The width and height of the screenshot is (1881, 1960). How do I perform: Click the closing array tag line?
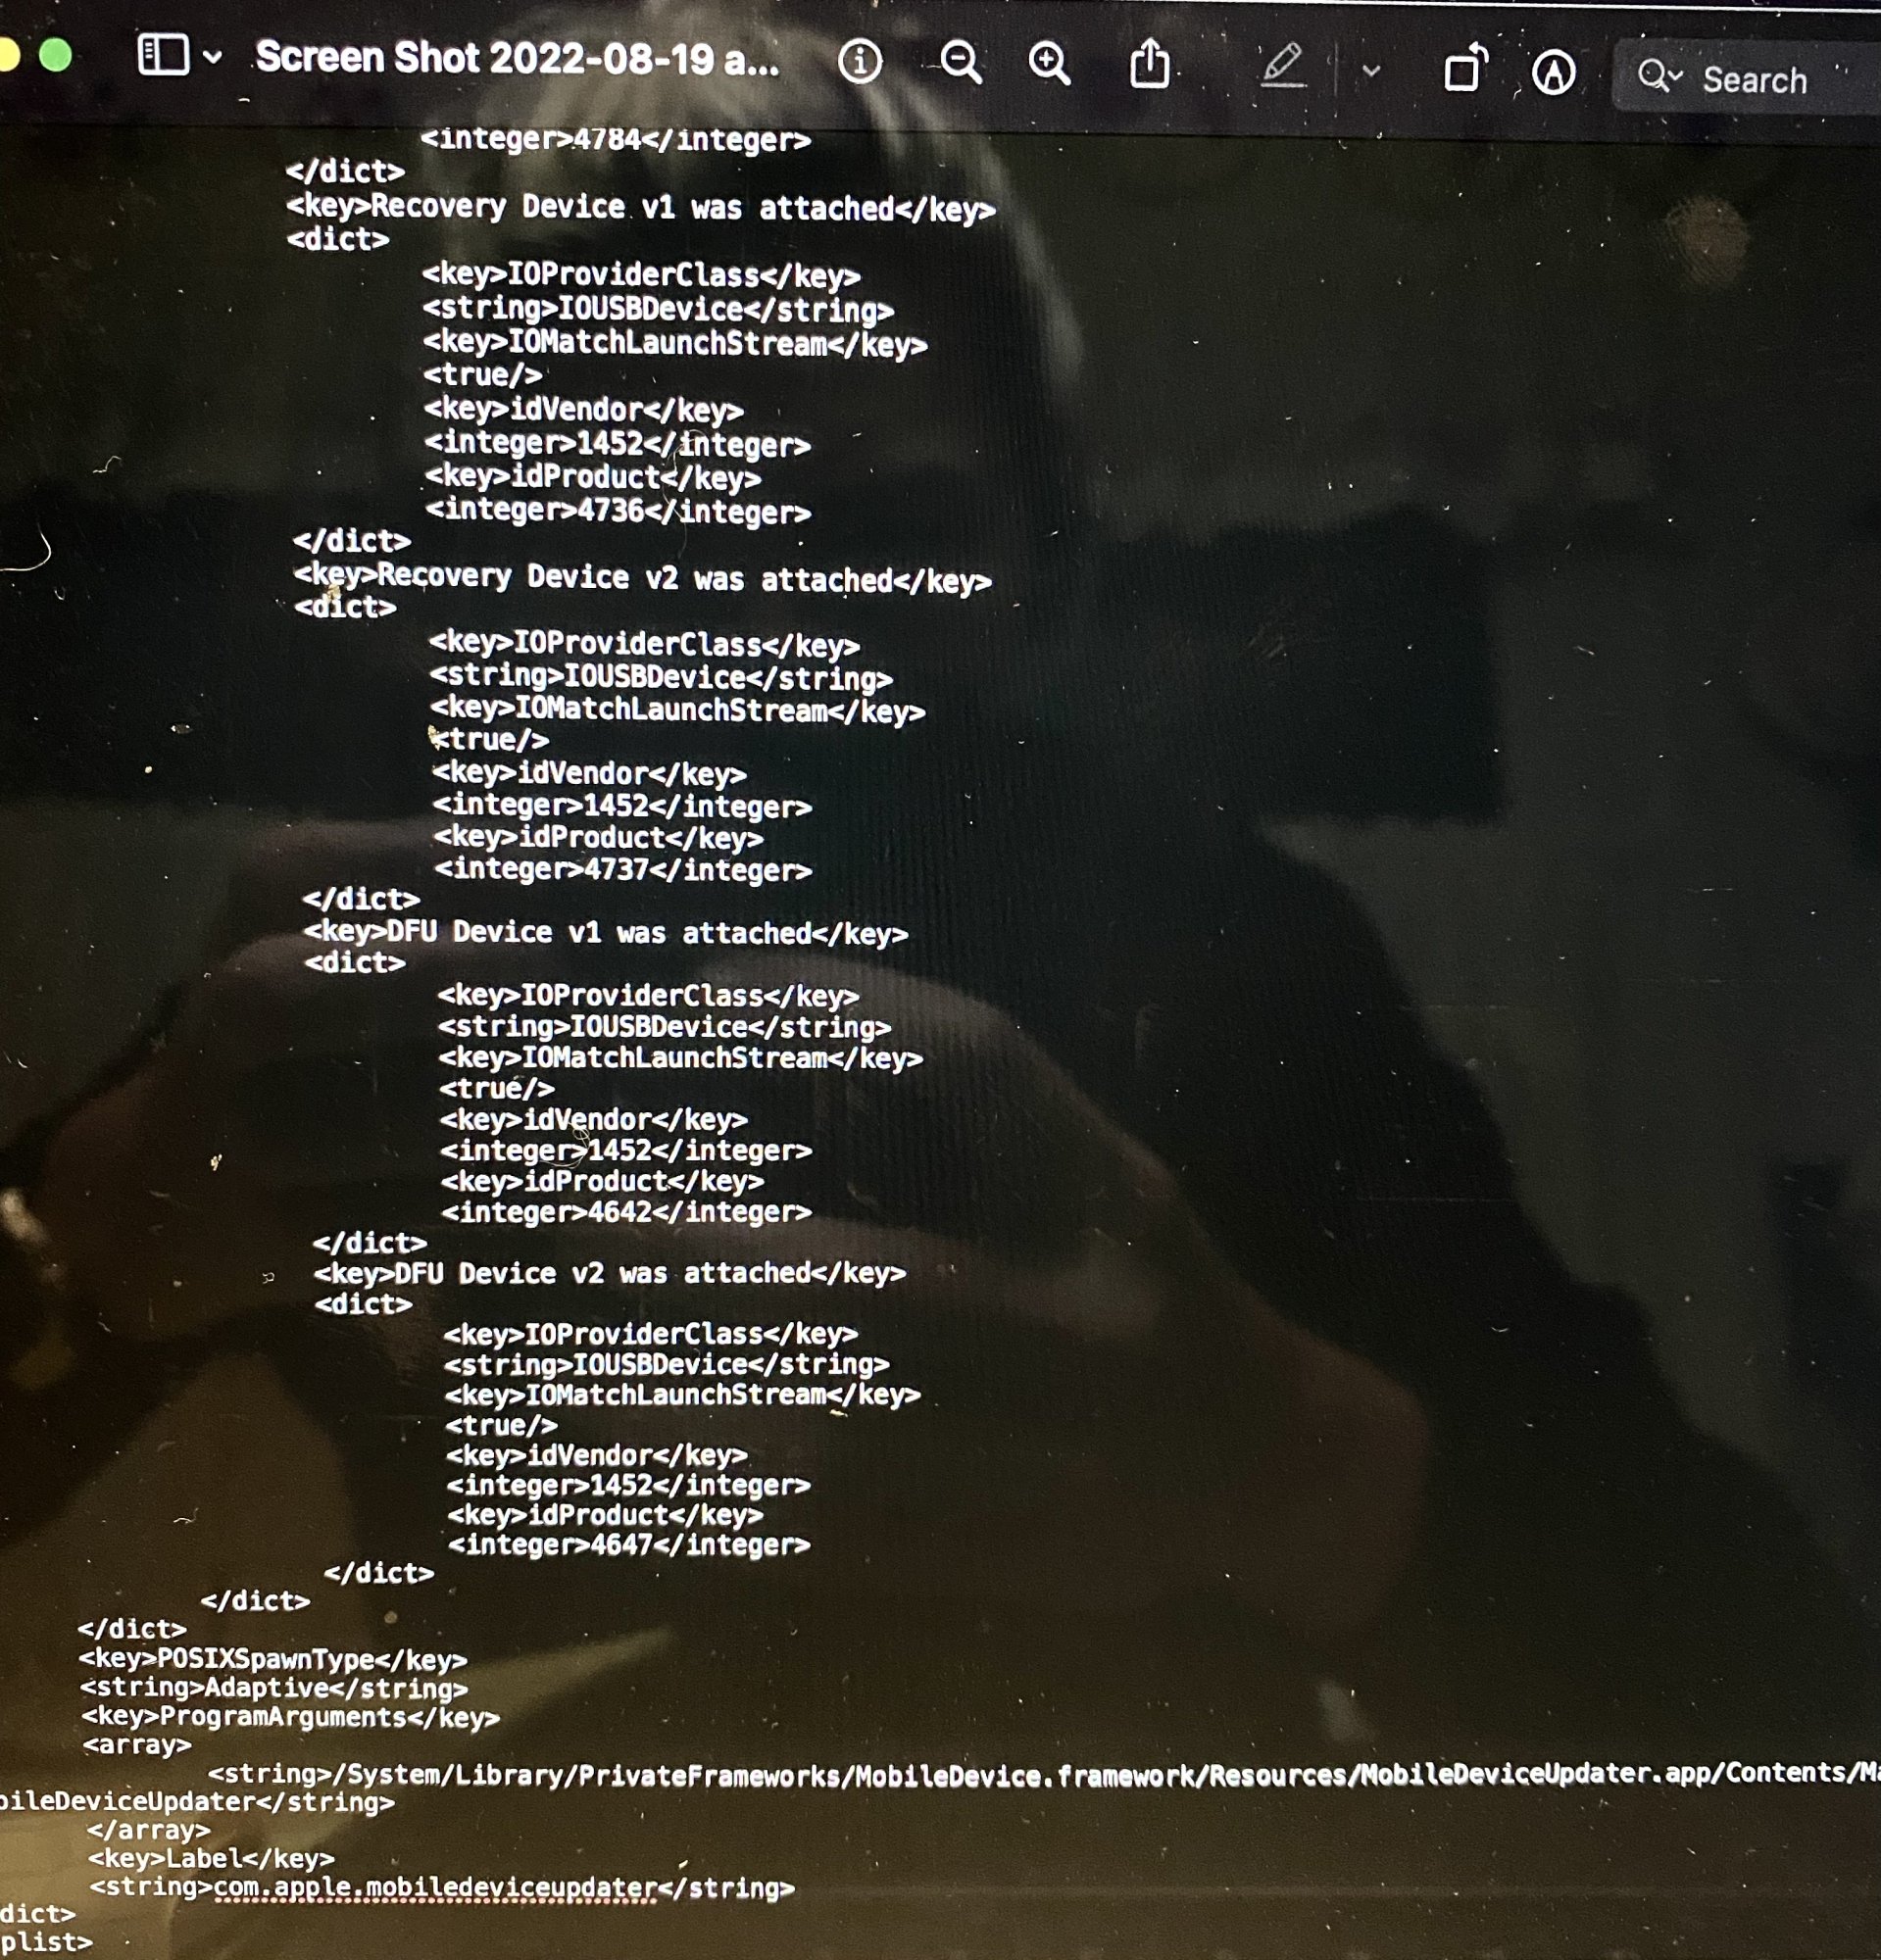(x=149, y=1830)
